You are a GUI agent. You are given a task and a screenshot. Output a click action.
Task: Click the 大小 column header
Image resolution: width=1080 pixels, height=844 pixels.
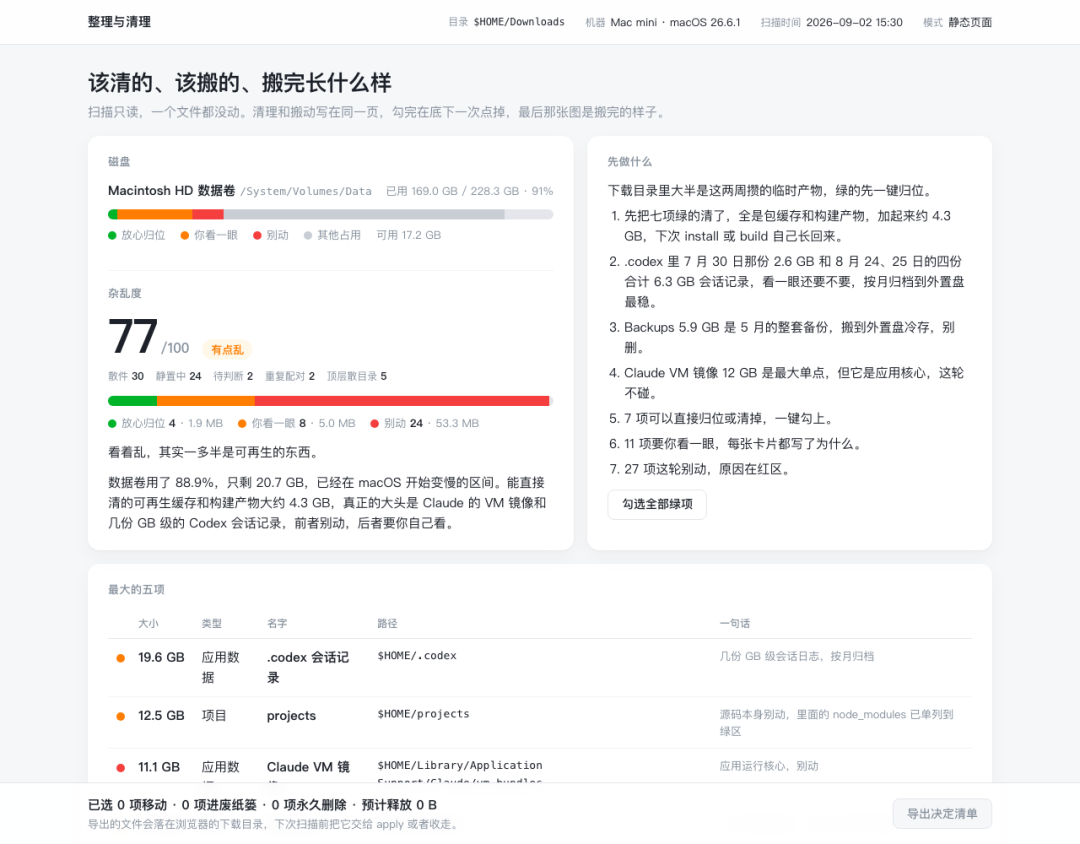click(x=148, y=624)
